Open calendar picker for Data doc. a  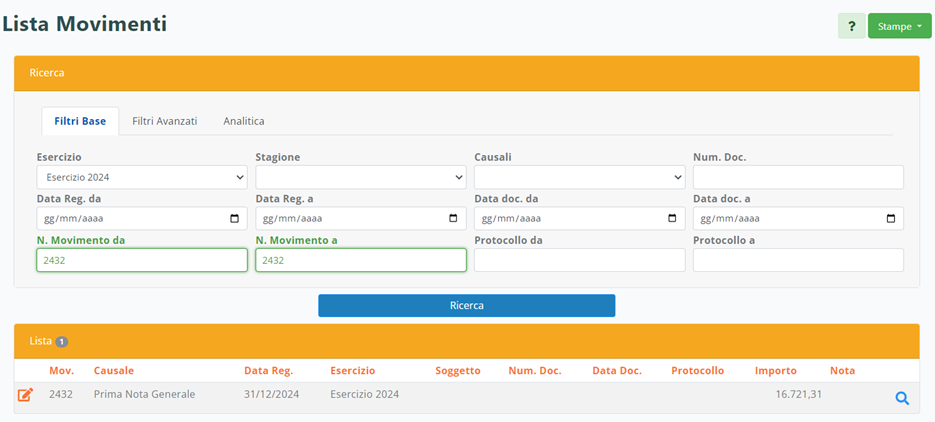pos(891,219)
